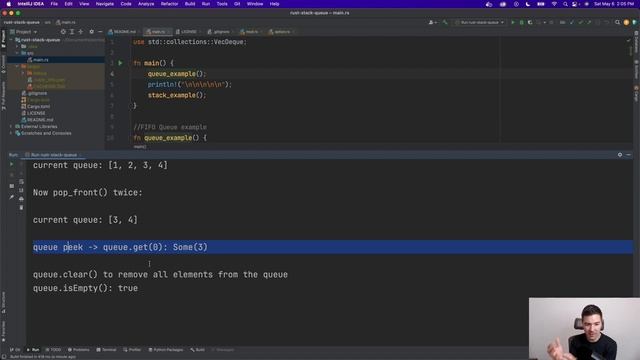Toggle scroll-to-end in the Run console

point(21,190)
